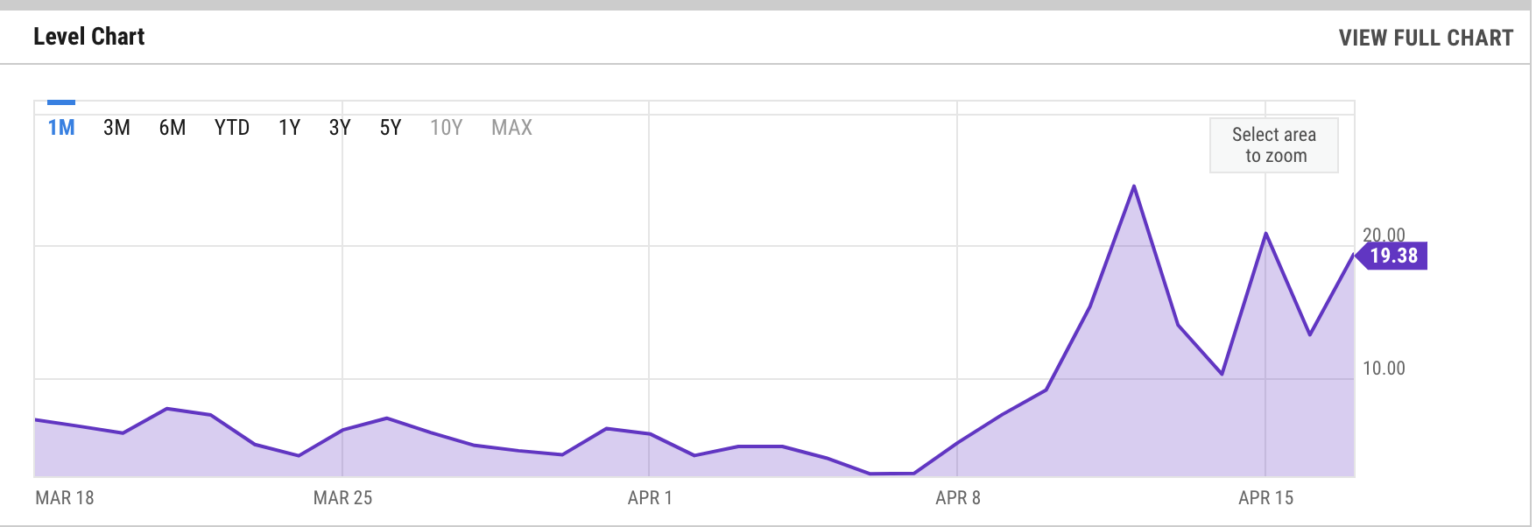Choose the 6M time period
This screenshot has height=527, width=1536.
point(172,128)
